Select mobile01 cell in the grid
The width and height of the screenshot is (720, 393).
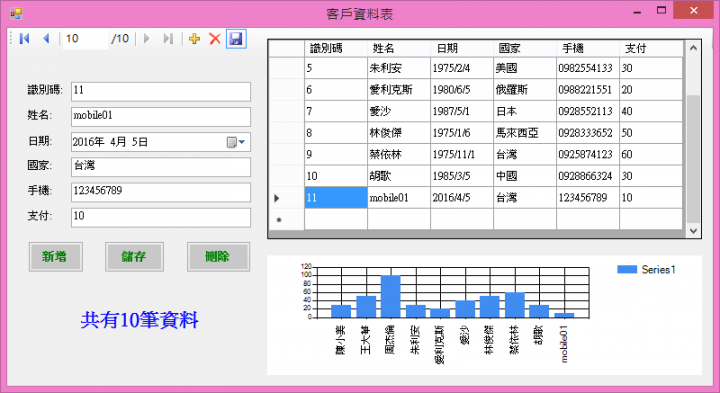point(399,198)
